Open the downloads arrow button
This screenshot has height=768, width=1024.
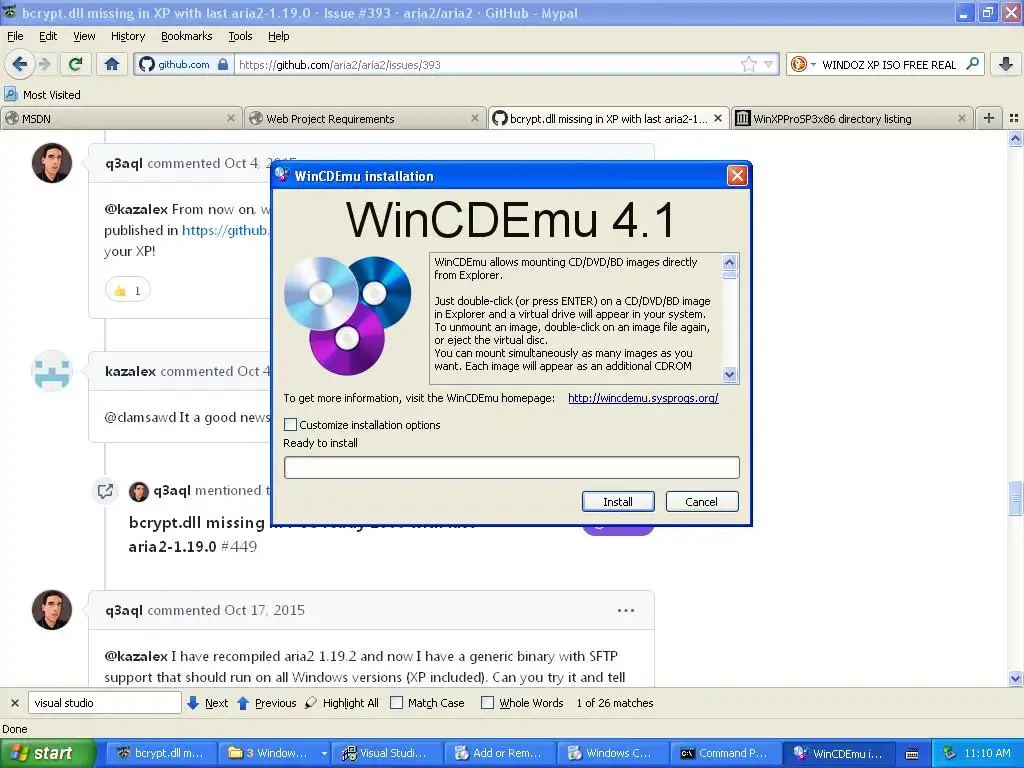click(x=1006, y=64)
